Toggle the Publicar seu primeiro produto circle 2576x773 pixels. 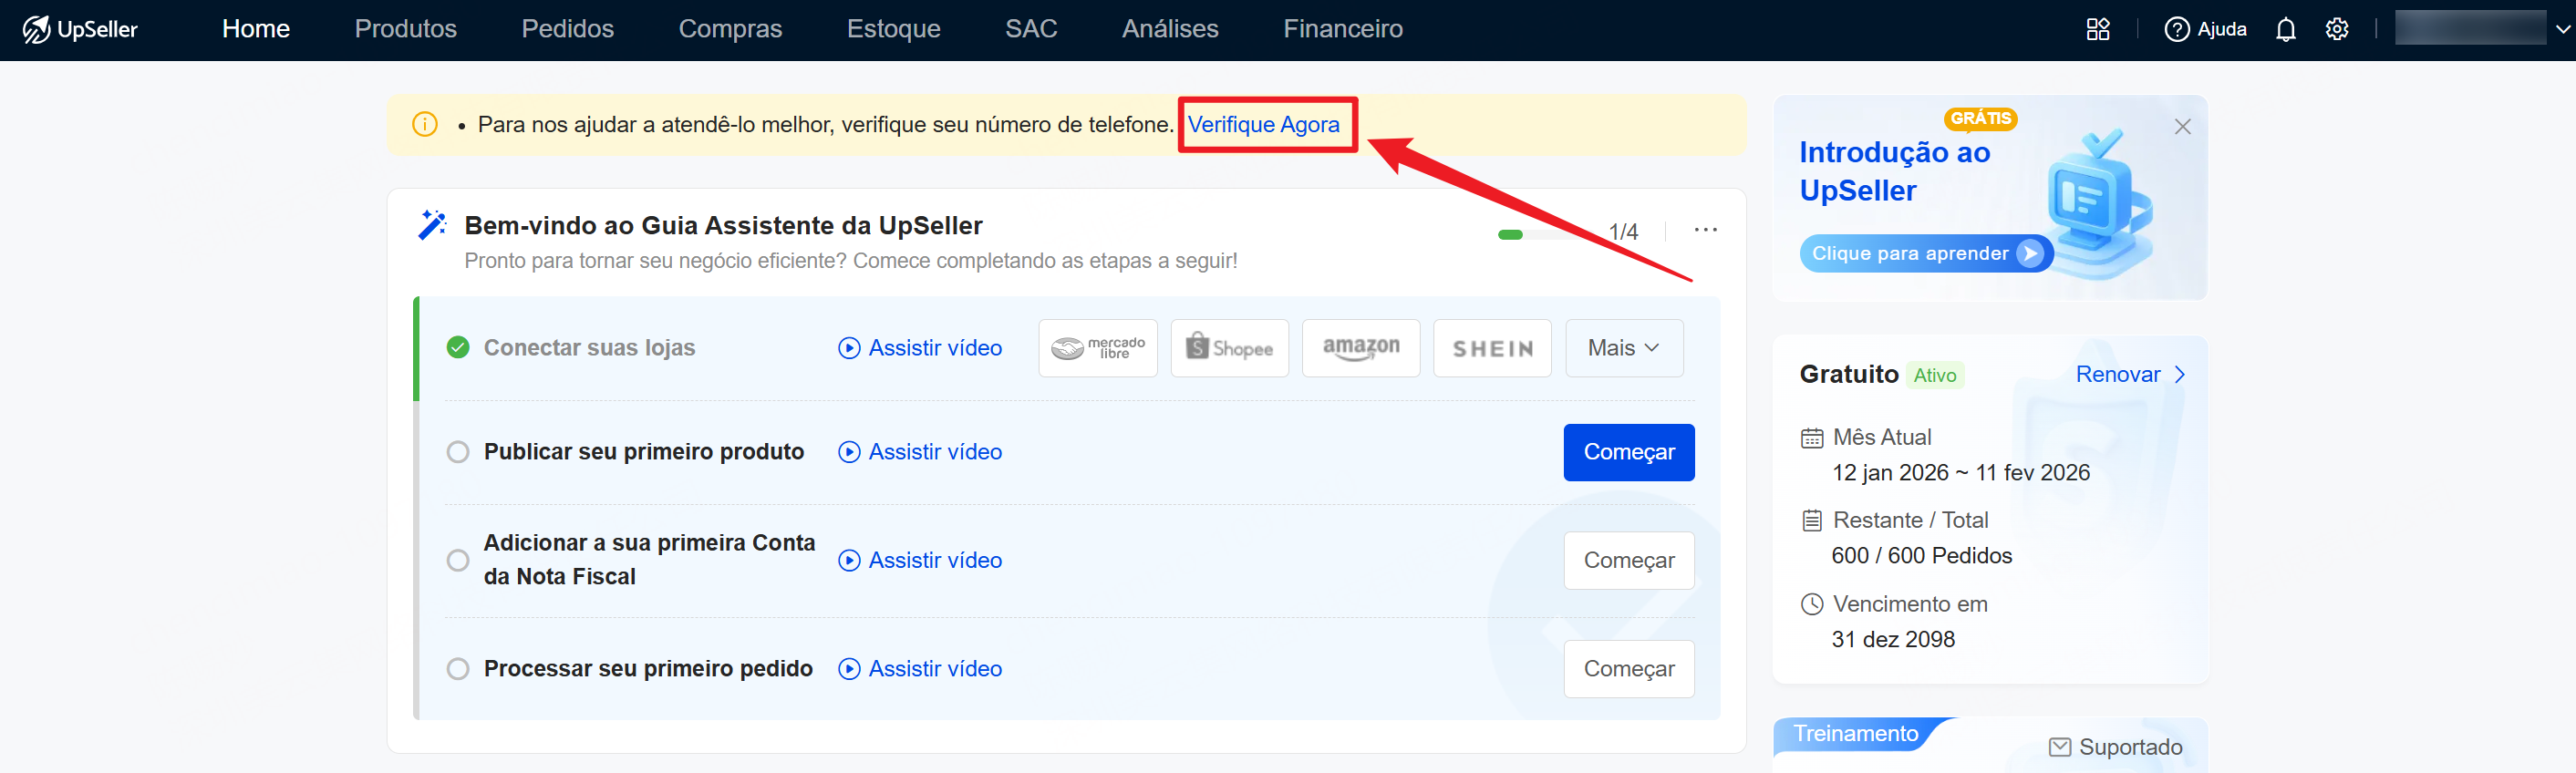tap(458, 452)
